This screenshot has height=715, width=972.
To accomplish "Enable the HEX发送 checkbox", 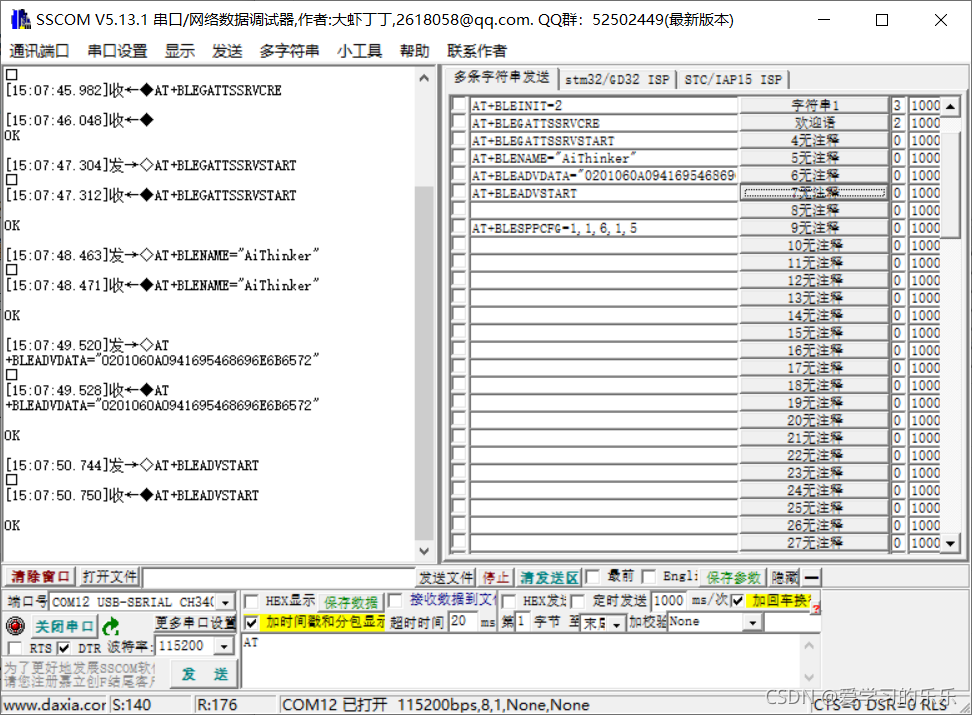I will [508, 602].
